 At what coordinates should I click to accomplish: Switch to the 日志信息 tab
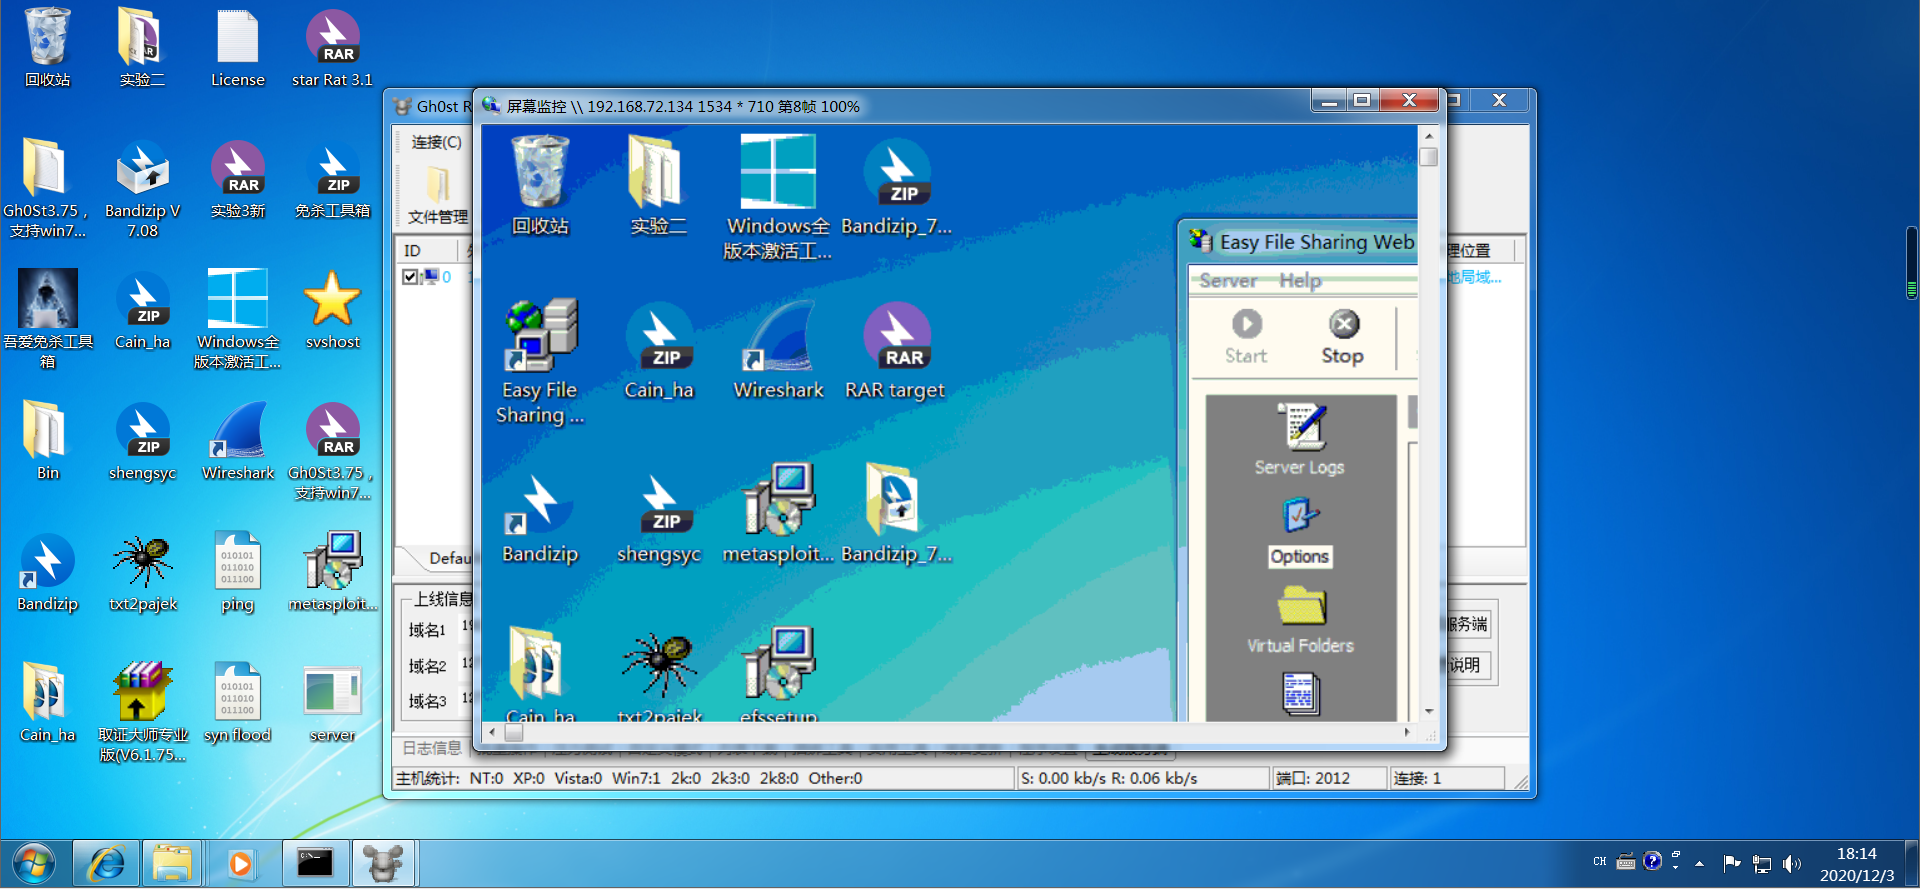click(432, 748)
